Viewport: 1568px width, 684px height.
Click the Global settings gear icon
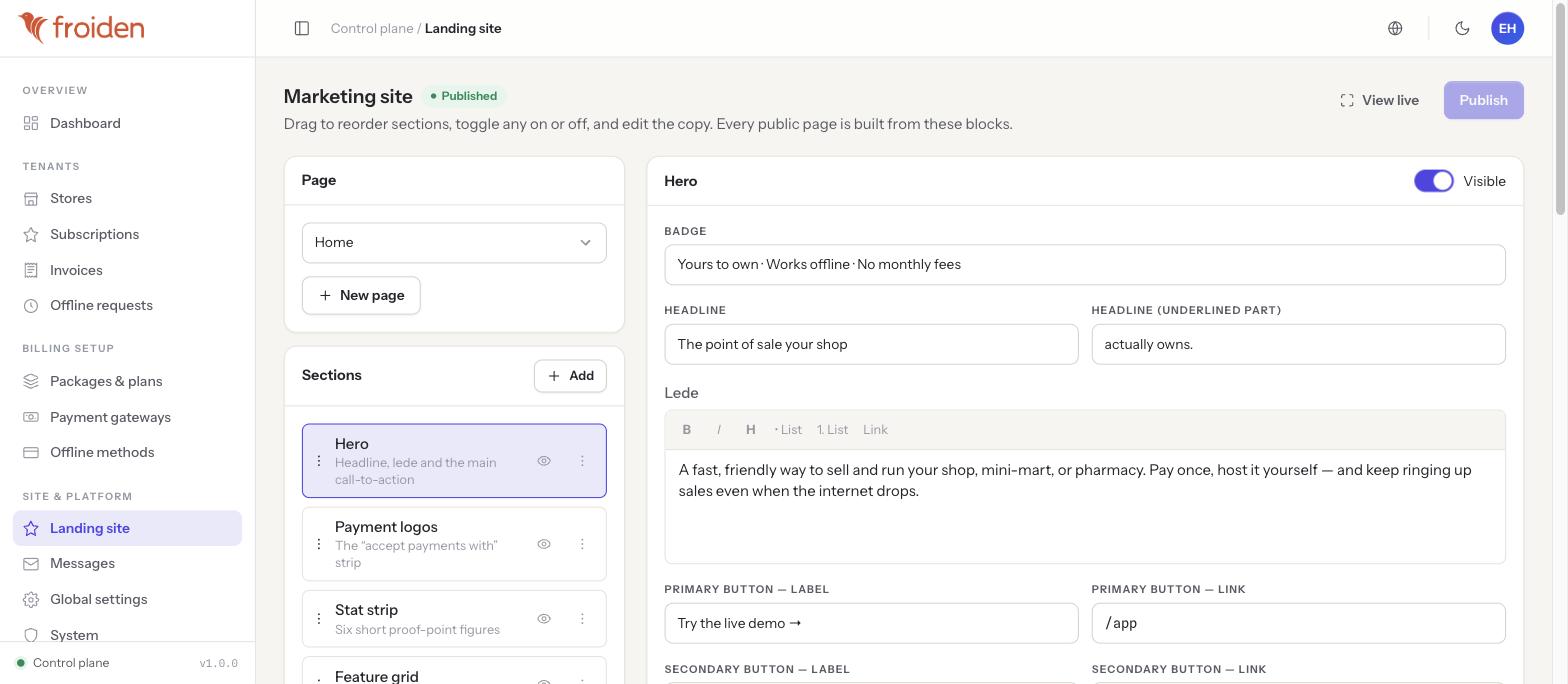pos(31,599)
